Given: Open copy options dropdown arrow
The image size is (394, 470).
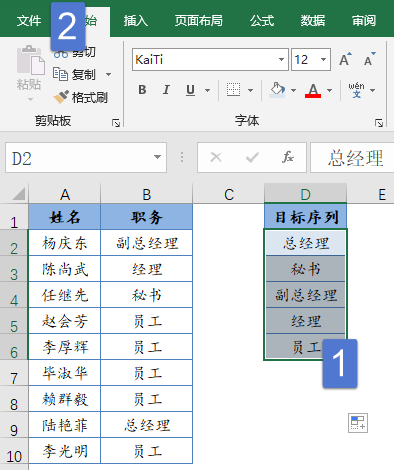Looking at the screenshot, I should pyautogui.click(x=108, y=74).
